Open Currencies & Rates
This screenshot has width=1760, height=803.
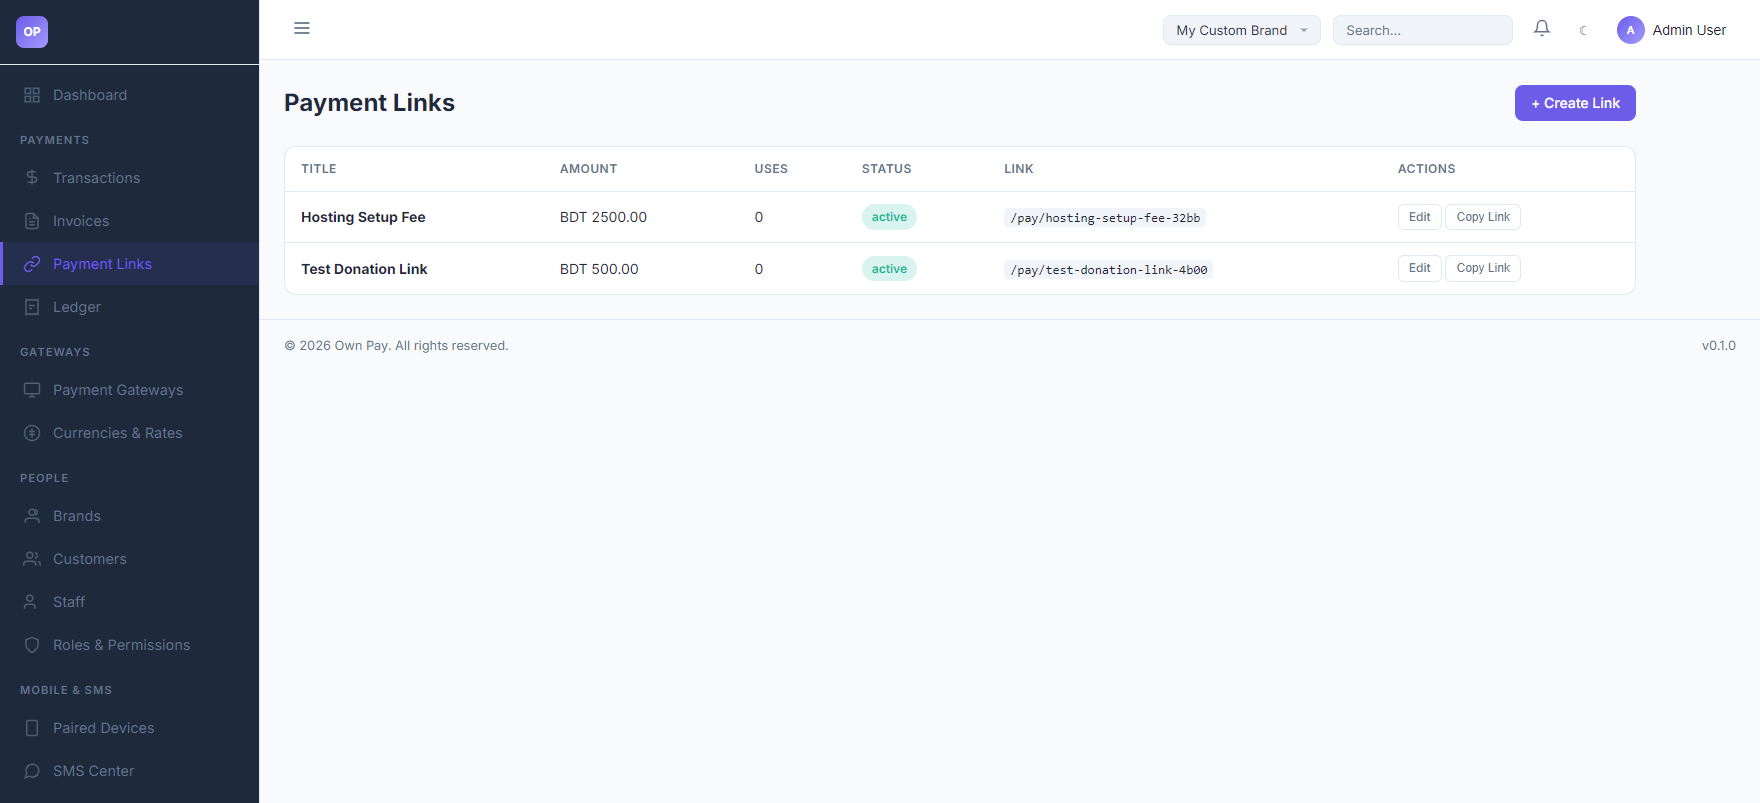[x=129, y=433]
